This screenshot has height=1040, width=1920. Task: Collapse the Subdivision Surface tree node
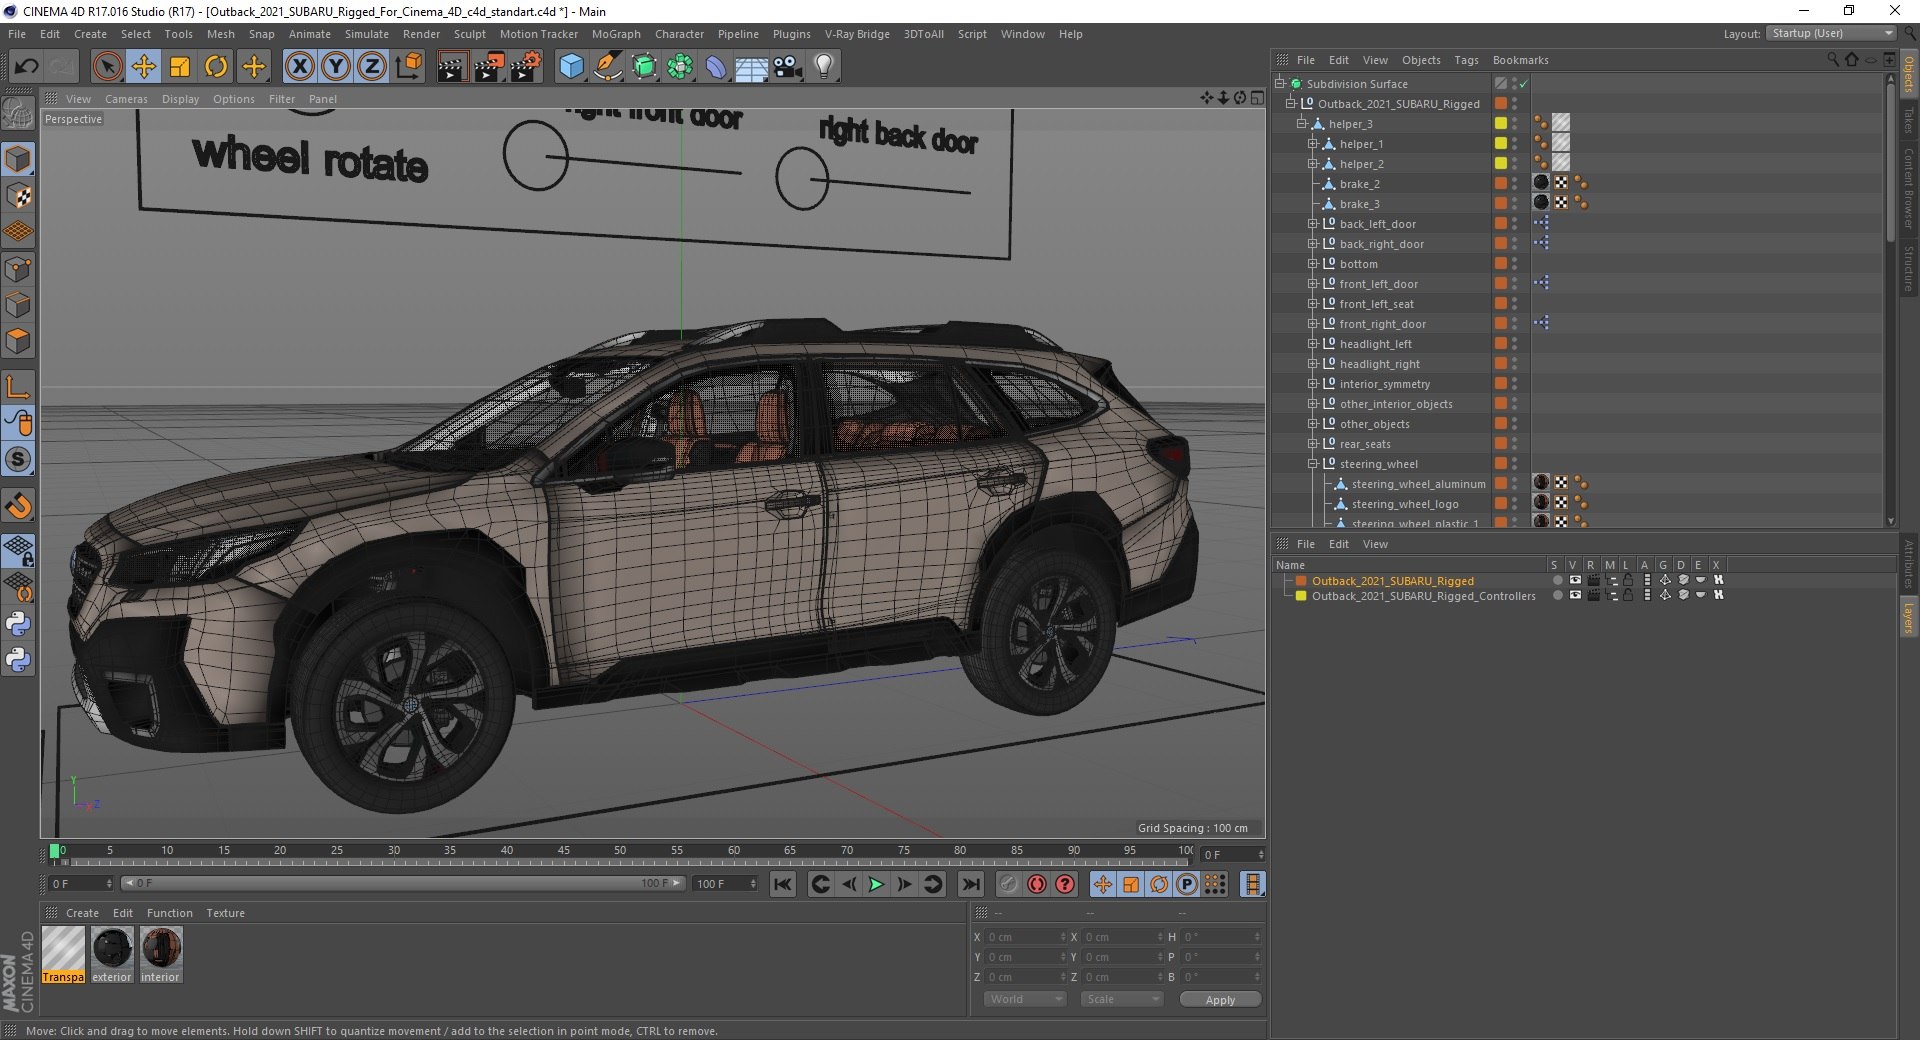coord(1280,84)
